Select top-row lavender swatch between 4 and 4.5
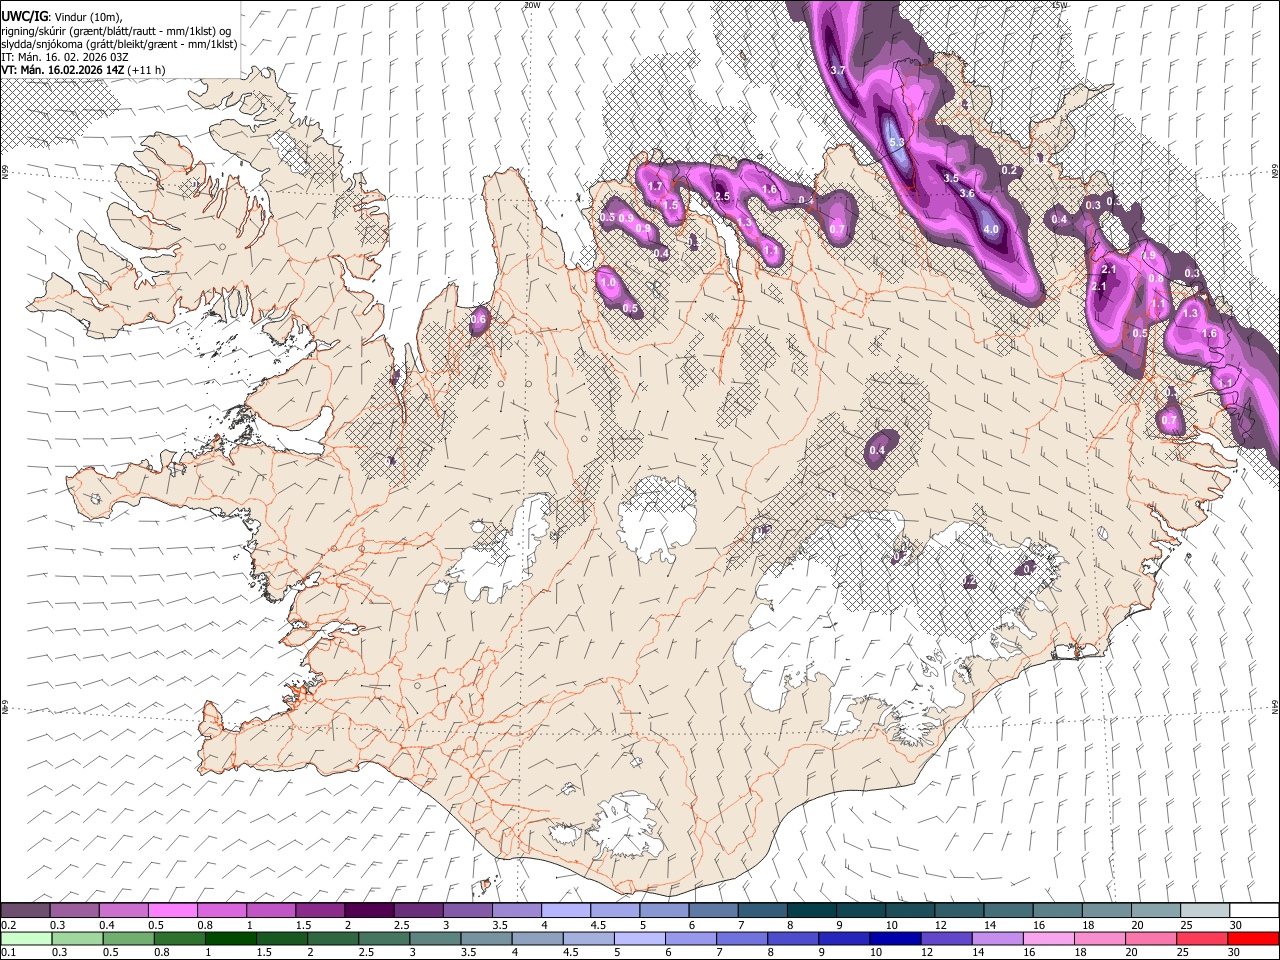Image resolution: width=1280 pixels, height=960 pixels. tap(565, 911)
